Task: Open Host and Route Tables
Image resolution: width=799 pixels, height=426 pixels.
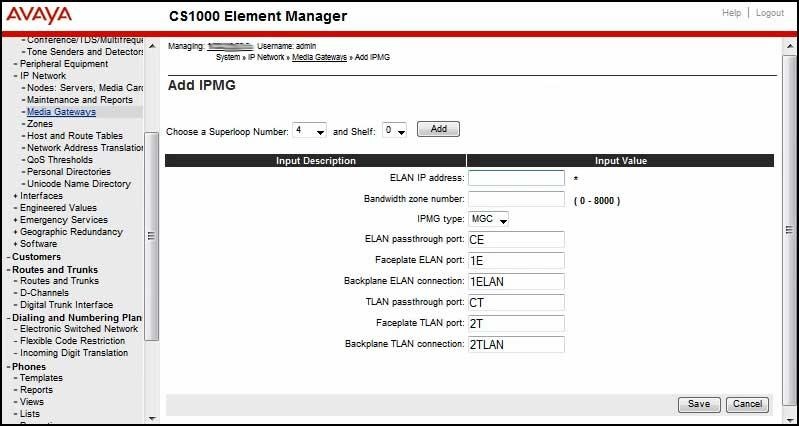Action: [x=74, y=136]
